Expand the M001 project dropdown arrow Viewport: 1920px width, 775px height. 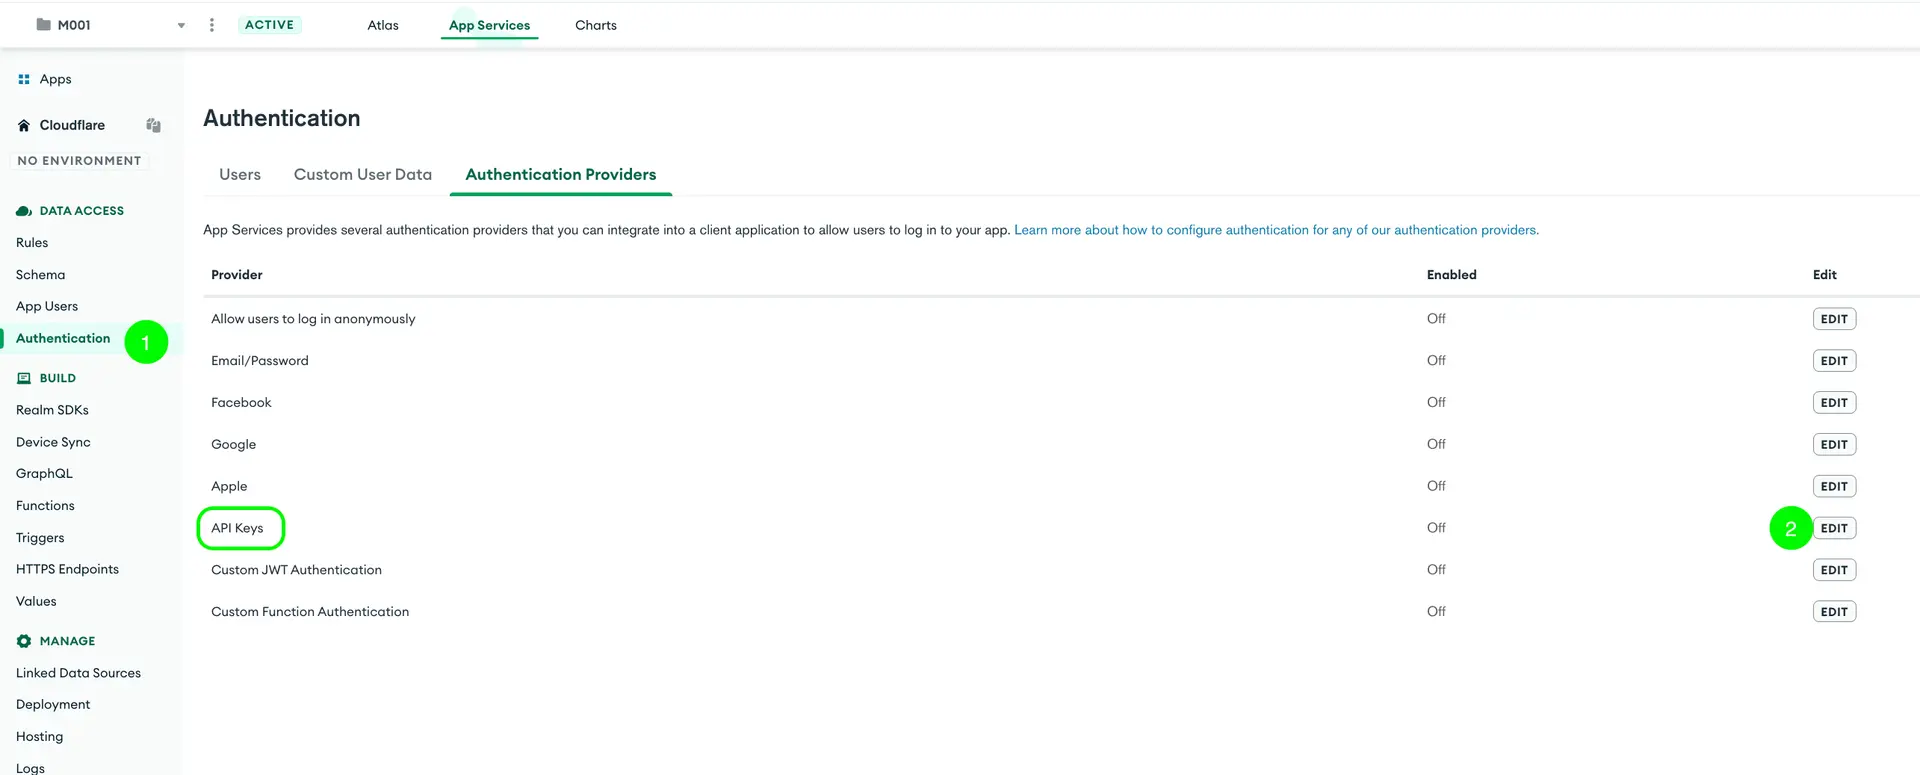tap(181, 26)
